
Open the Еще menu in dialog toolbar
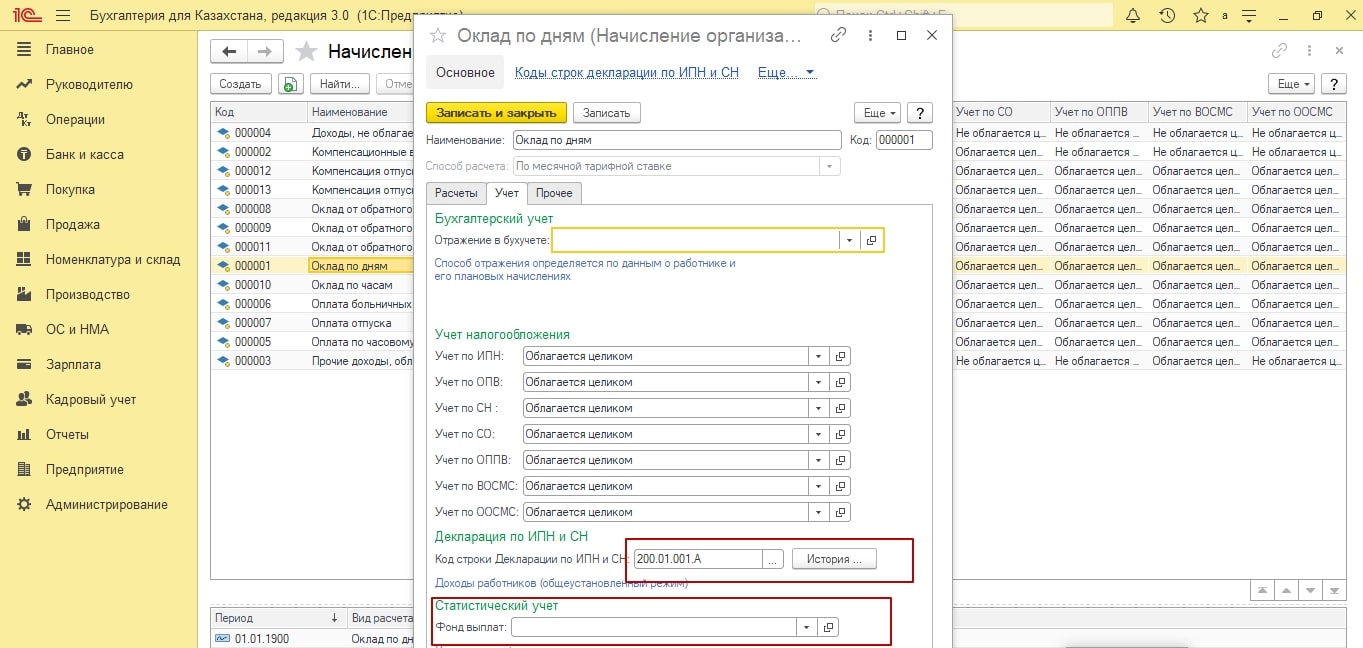pos(877,113)
